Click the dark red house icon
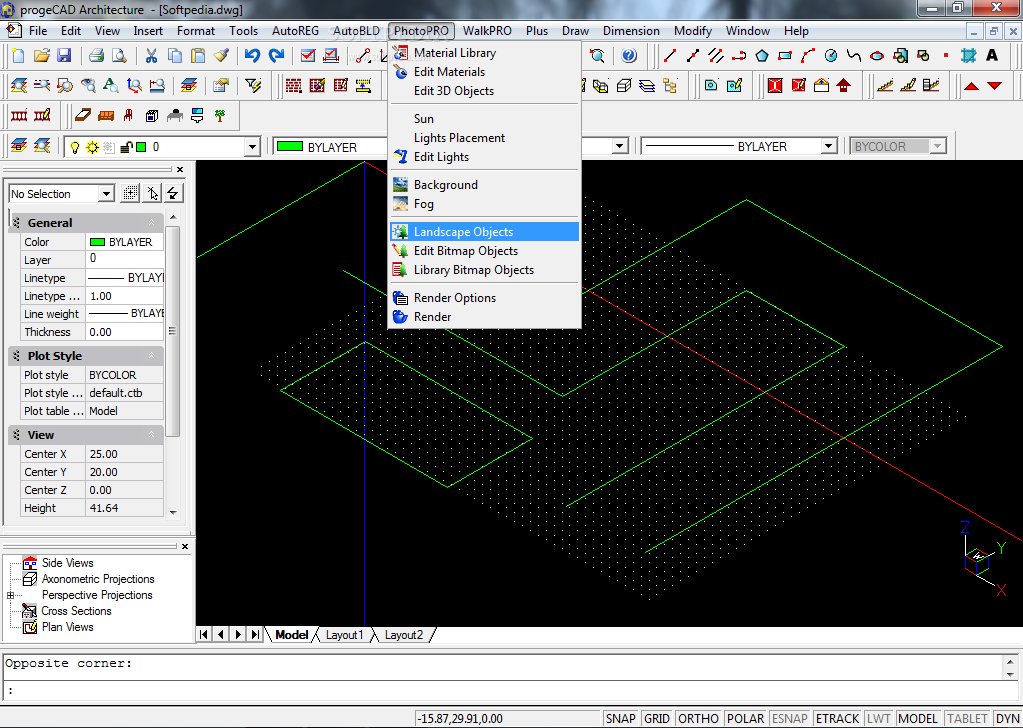1023x728 pixels. 844,85
